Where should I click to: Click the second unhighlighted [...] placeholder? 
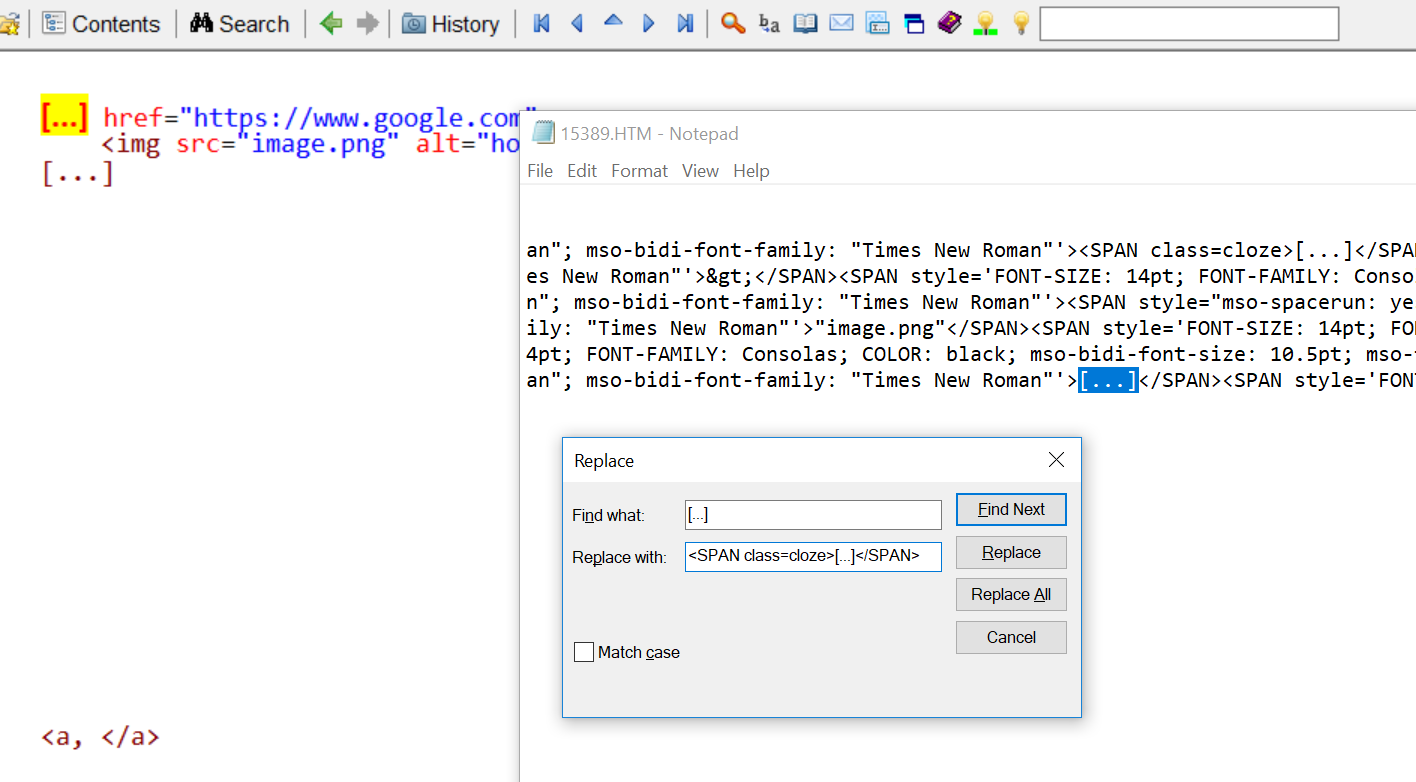[x=77, y=174]
